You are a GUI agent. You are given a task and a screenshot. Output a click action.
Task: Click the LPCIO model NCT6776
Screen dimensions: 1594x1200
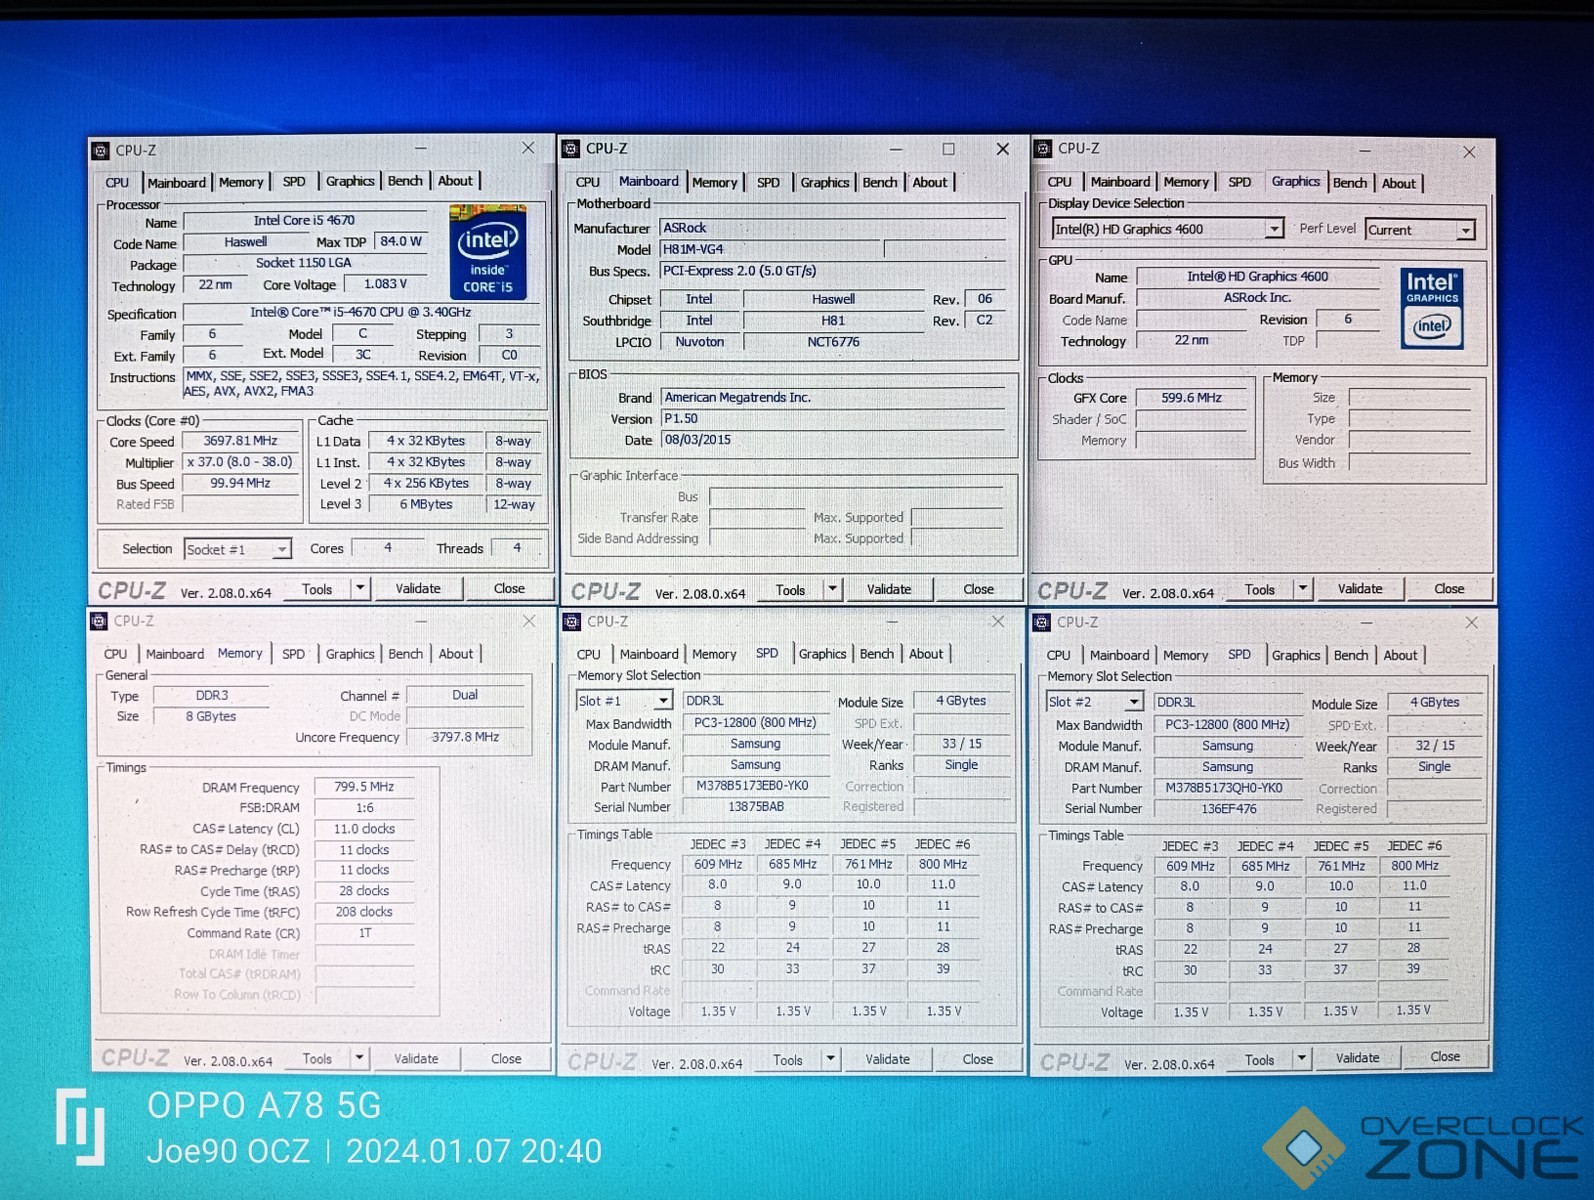tap(833, 342)
